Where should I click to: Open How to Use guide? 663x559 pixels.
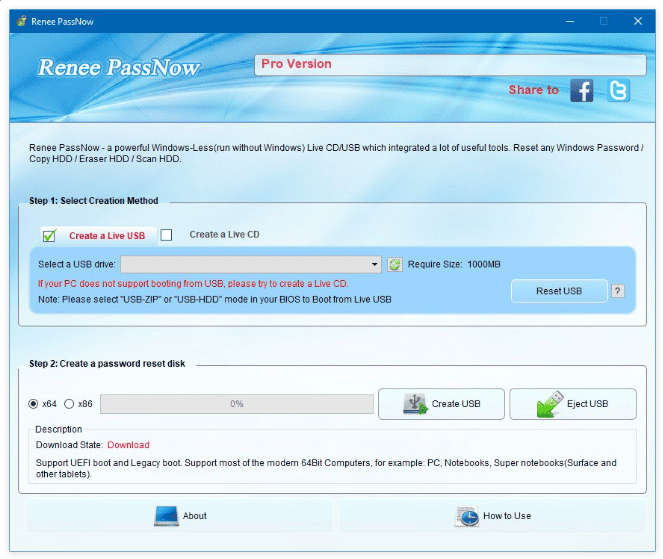492,516
